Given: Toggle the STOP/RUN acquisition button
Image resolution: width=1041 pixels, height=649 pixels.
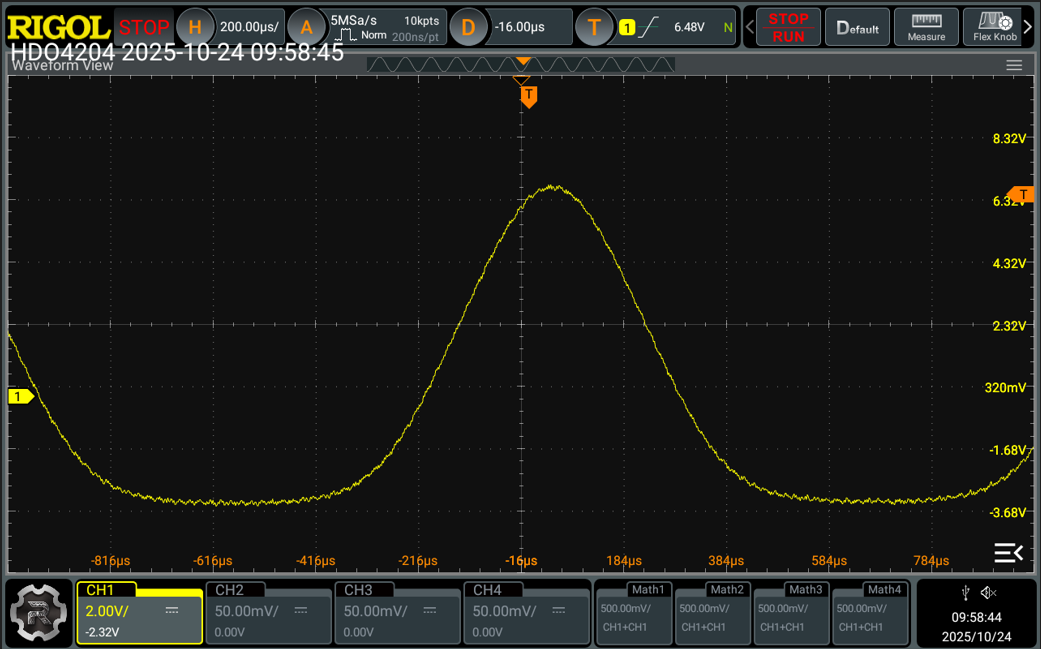Looking at the screenshot, I should pos(788,27).
